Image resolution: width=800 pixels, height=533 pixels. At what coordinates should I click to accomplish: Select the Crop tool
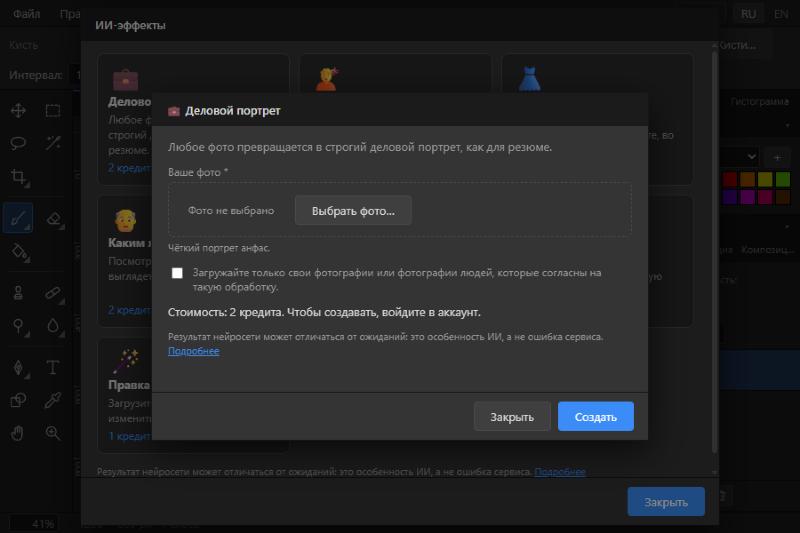tap(18, 177)
